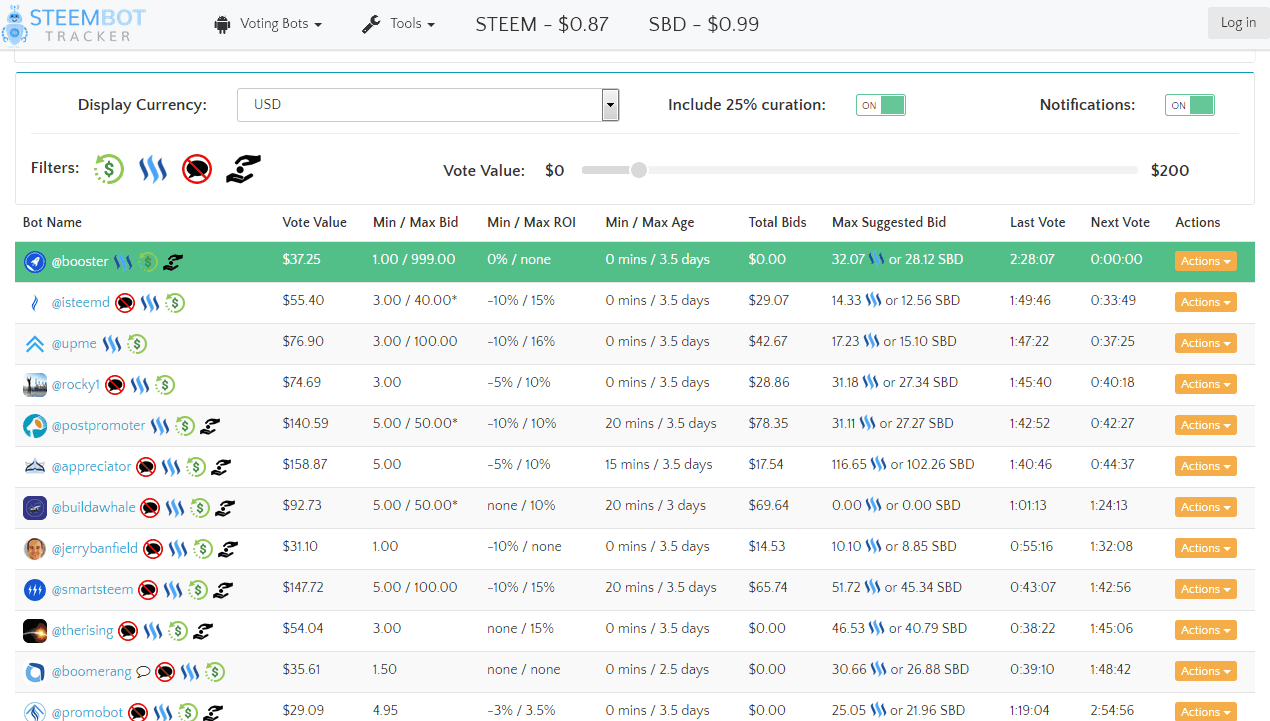This screenshot has width=1270, height=721.
Task: Click the Vote Value slider handle
Action: pos(639,170)
